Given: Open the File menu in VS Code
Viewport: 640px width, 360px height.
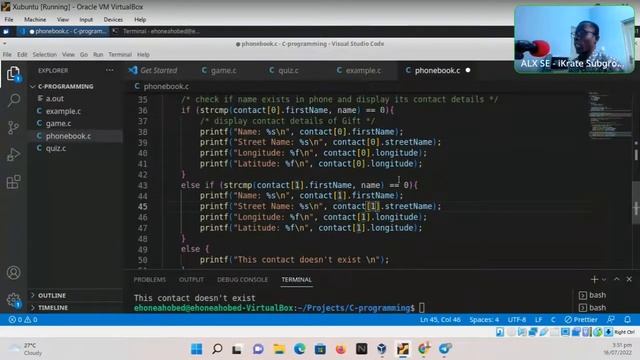Looking at the screenshot, I should coord(7,54).
